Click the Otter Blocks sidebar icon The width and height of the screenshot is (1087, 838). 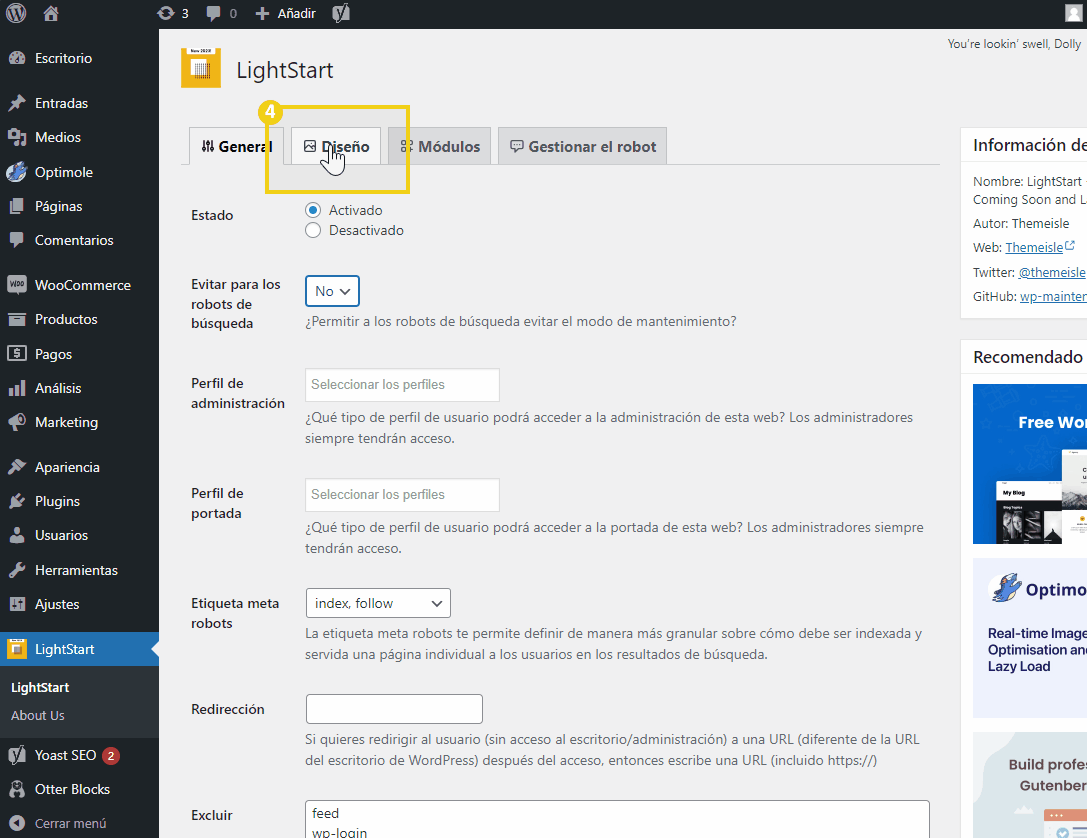(x=17, y=789)
